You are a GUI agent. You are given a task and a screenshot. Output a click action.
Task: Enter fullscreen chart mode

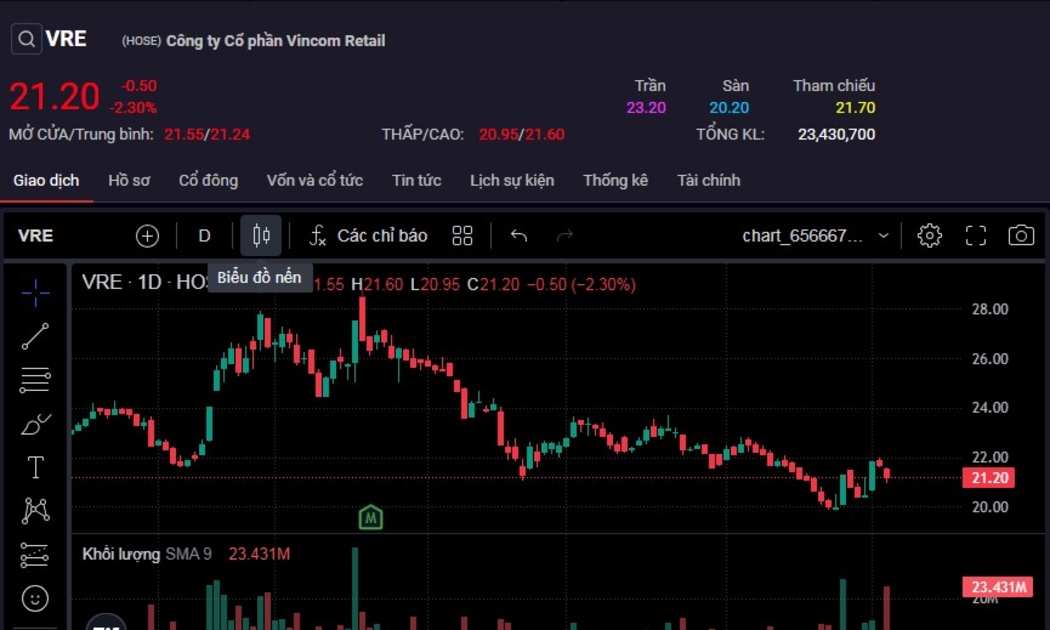(x=975, y=236)
